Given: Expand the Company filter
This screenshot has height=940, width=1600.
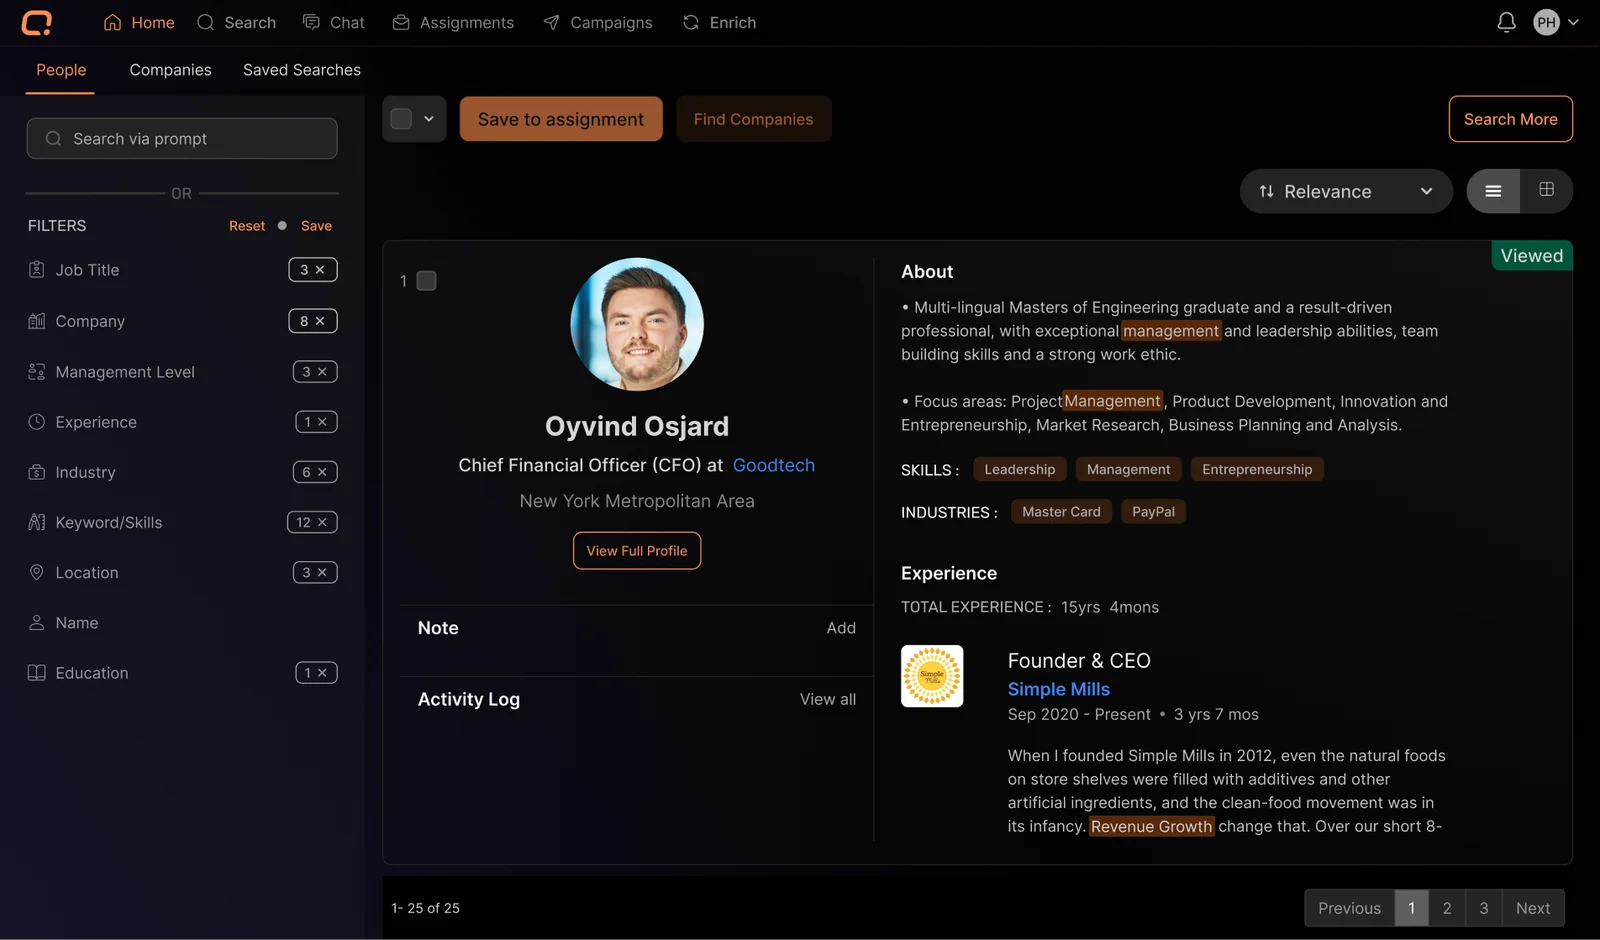Looking at the screenshot, I should pos(90,321).
